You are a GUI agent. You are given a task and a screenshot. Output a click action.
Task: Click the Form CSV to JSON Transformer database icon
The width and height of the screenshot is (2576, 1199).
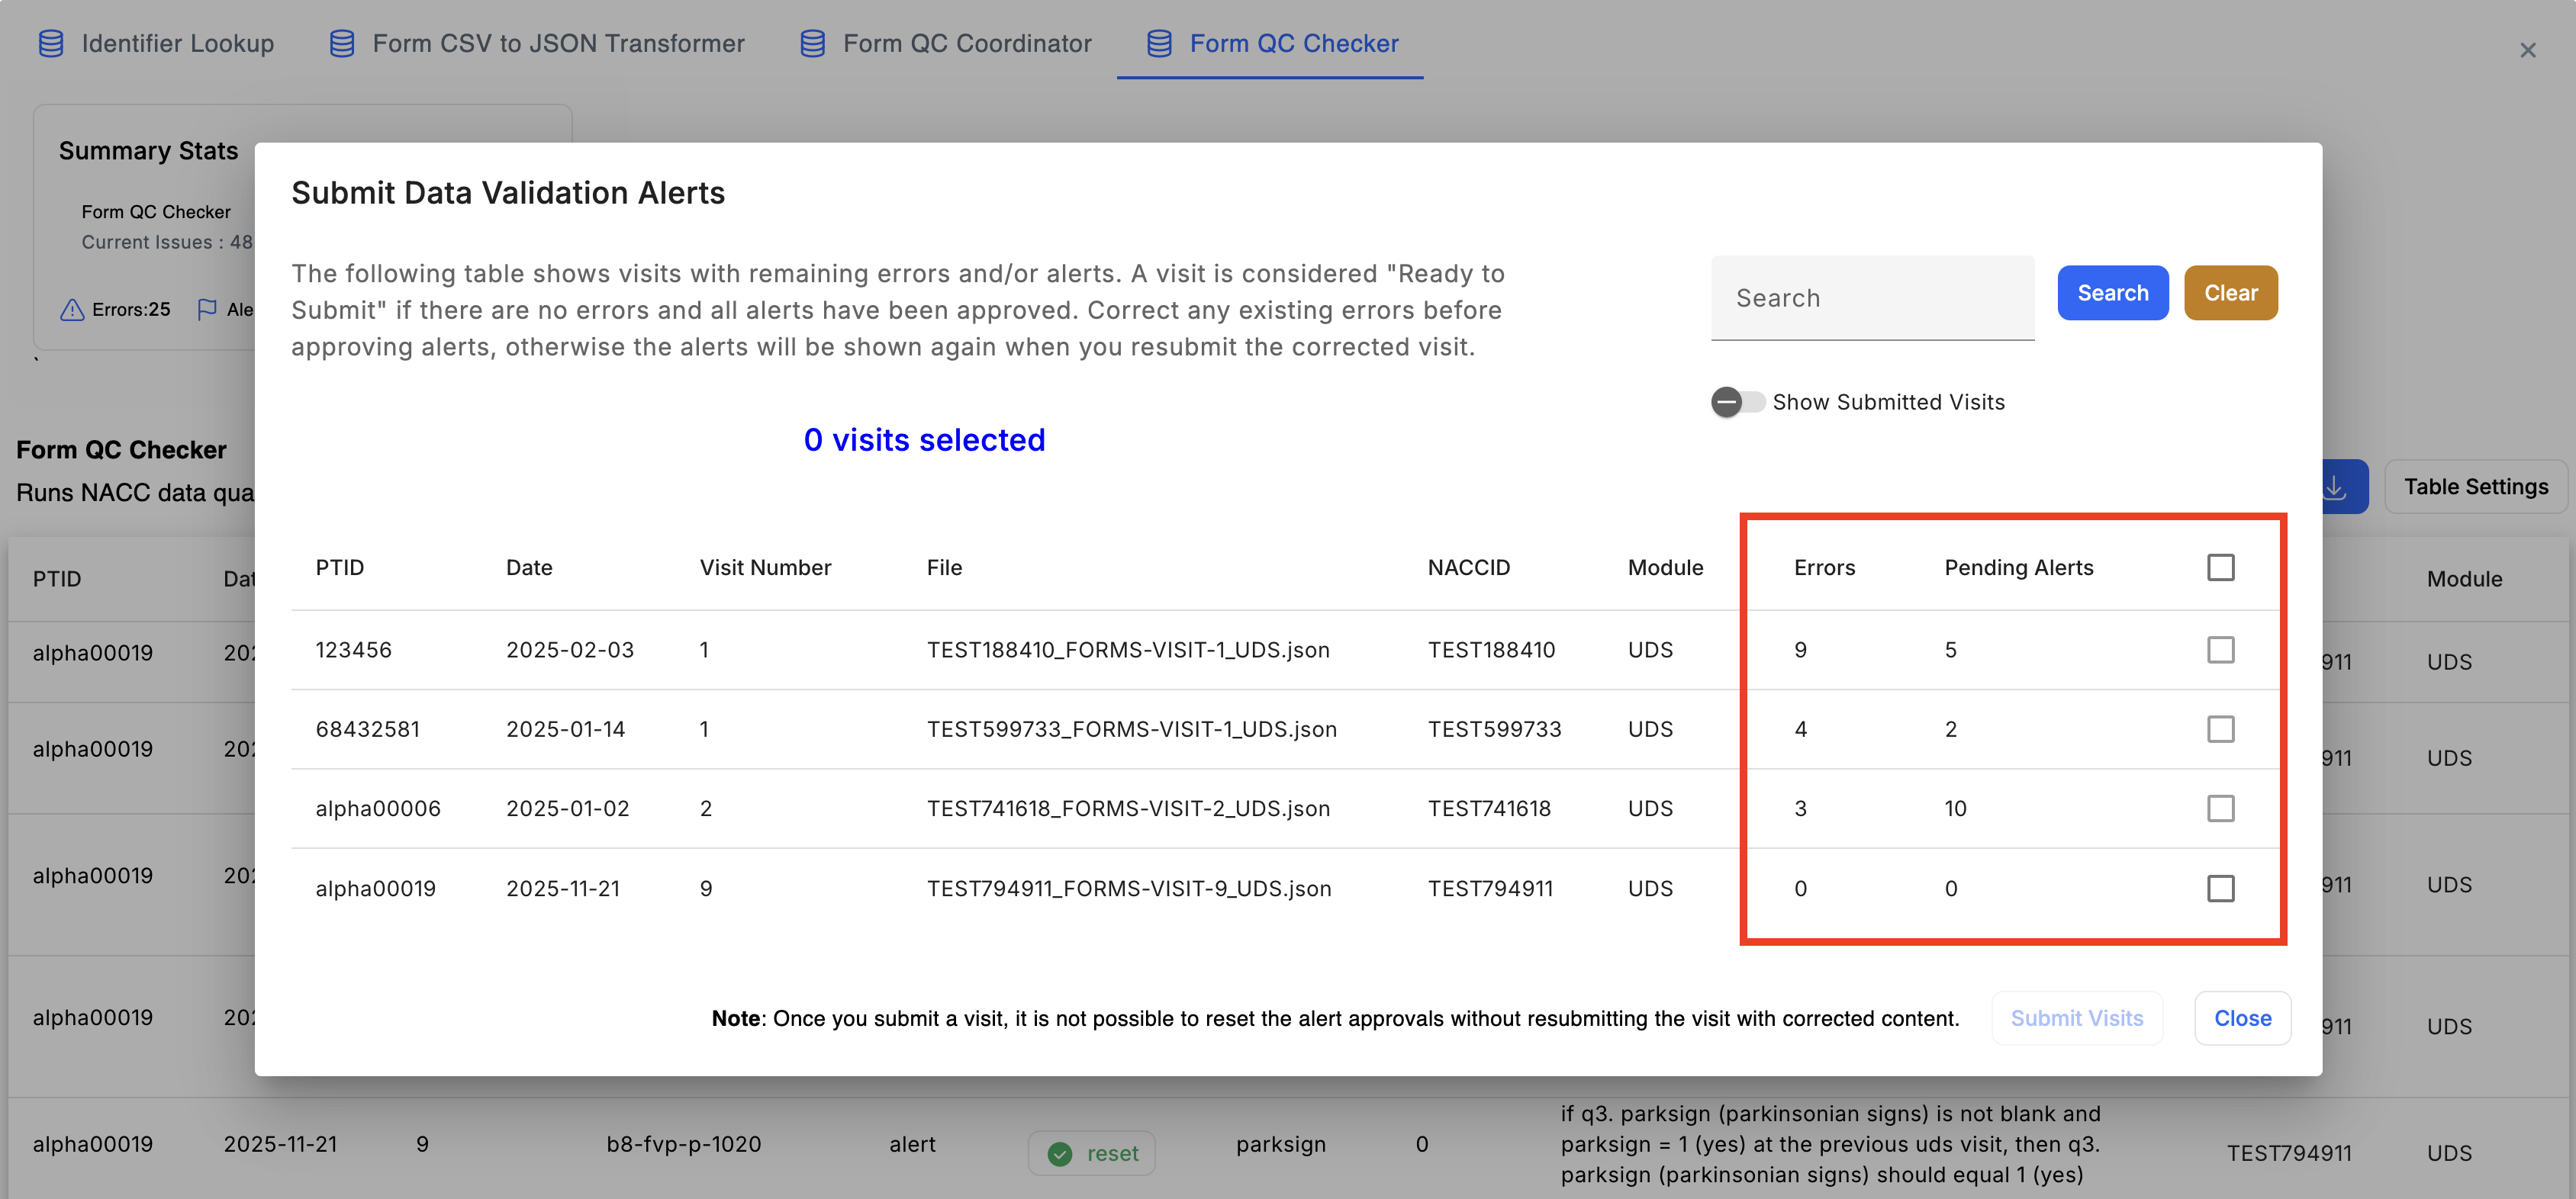[342, 43]
